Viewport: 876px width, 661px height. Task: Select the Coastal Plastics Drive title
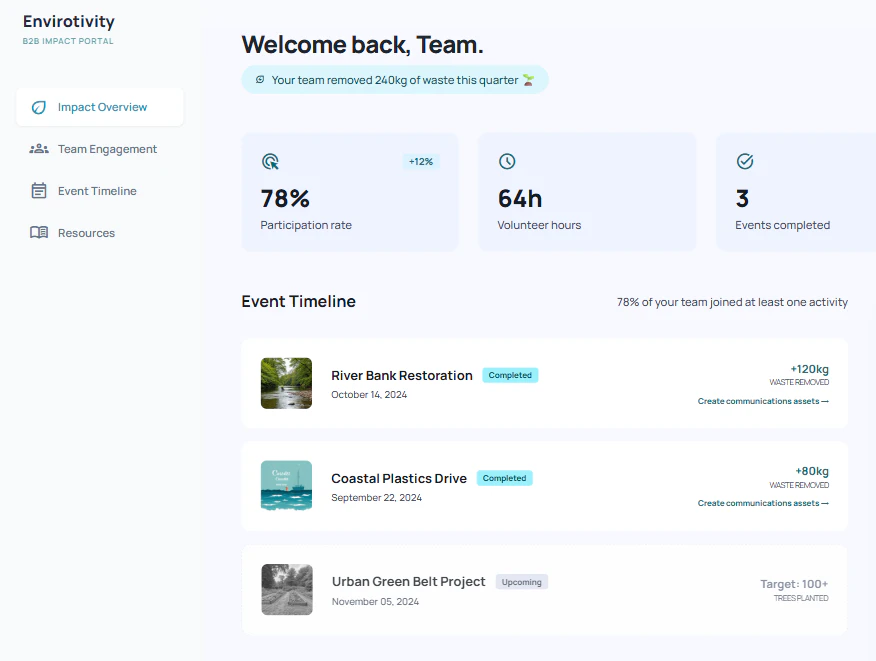(399, 478)
